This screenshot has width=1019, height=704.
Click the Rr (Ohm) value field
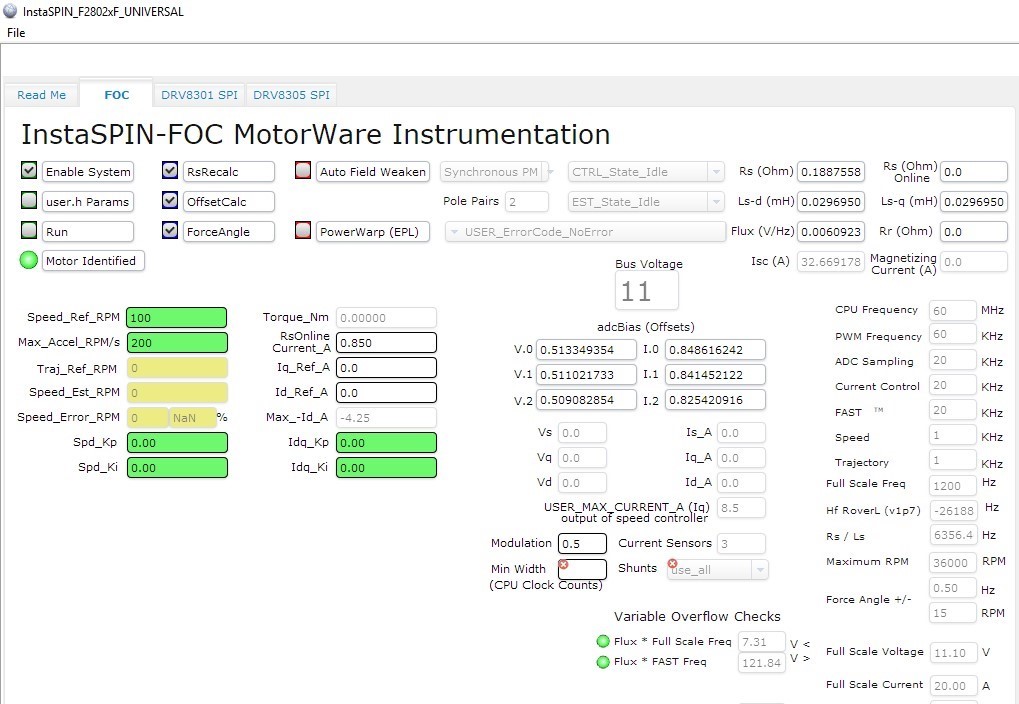tap(974, 231)
